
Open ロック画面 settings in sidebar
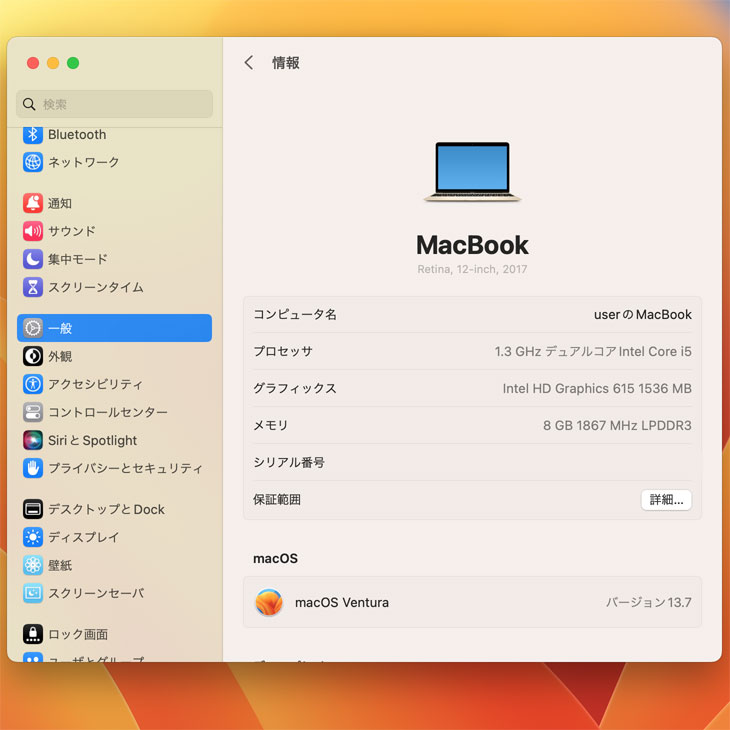pyautogui.click(x=78, y=634)
